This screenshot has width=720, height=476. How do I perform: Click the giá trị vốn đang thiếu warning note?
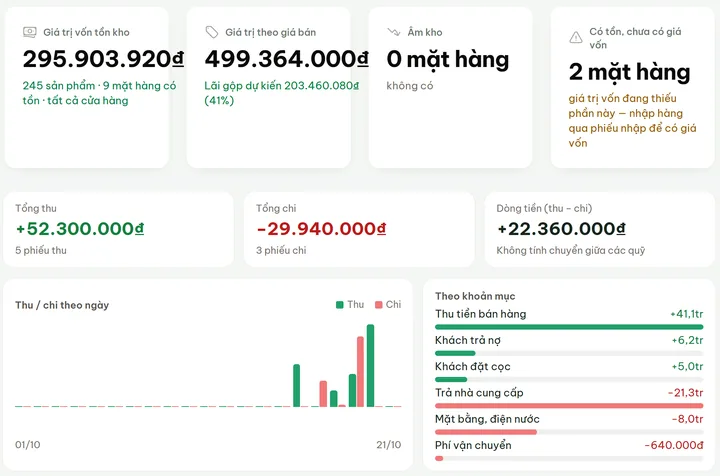[632, 121]
